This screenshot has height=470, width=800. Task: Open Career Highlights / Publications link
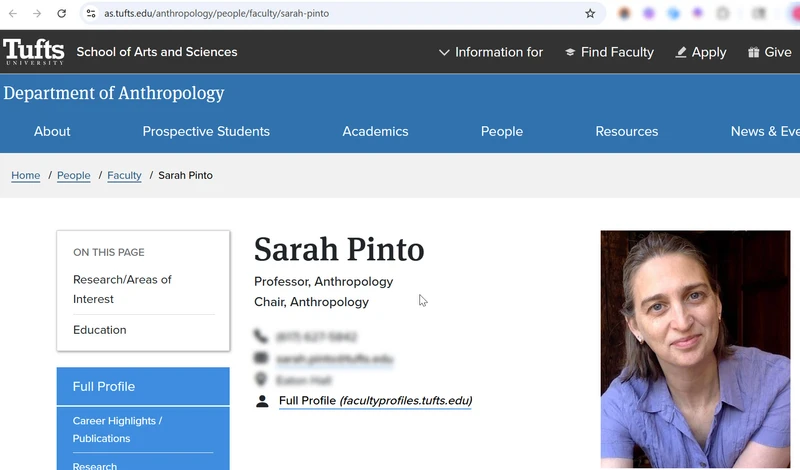click(117, 430)
